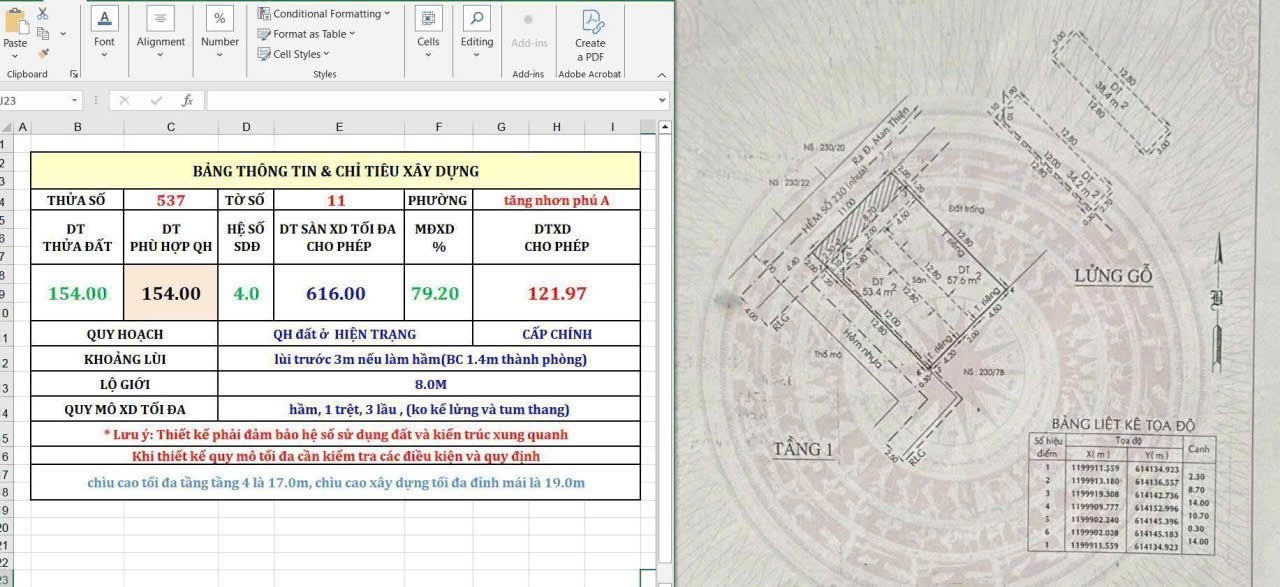Viewport: 1280px width, 587px height.
Task: Select column H header
Action: click(557, 127)
